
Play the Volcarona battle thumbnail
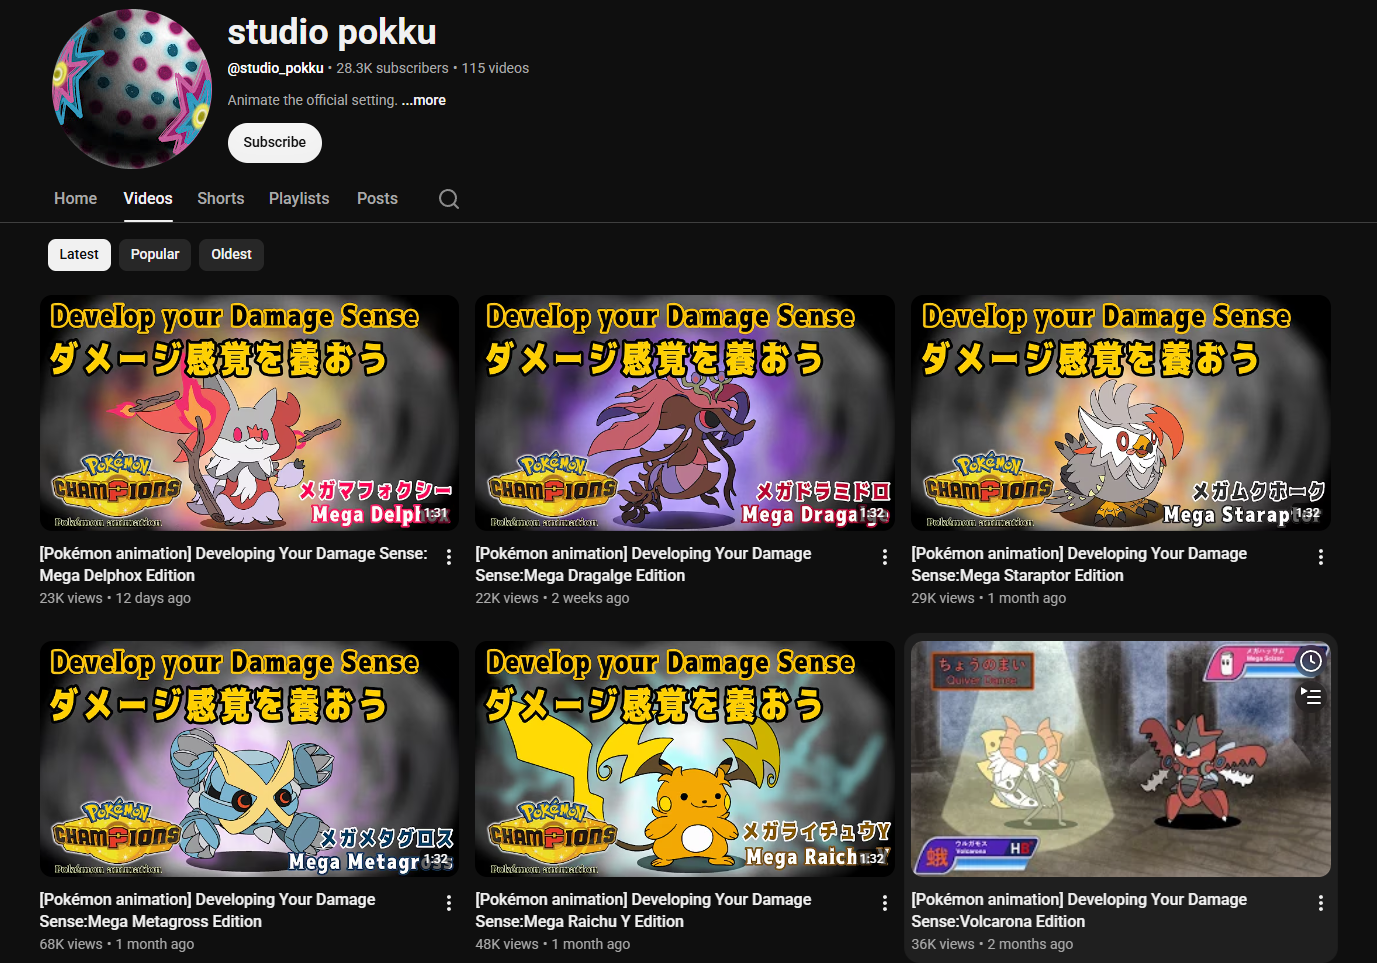click(x=1121, y=759)
